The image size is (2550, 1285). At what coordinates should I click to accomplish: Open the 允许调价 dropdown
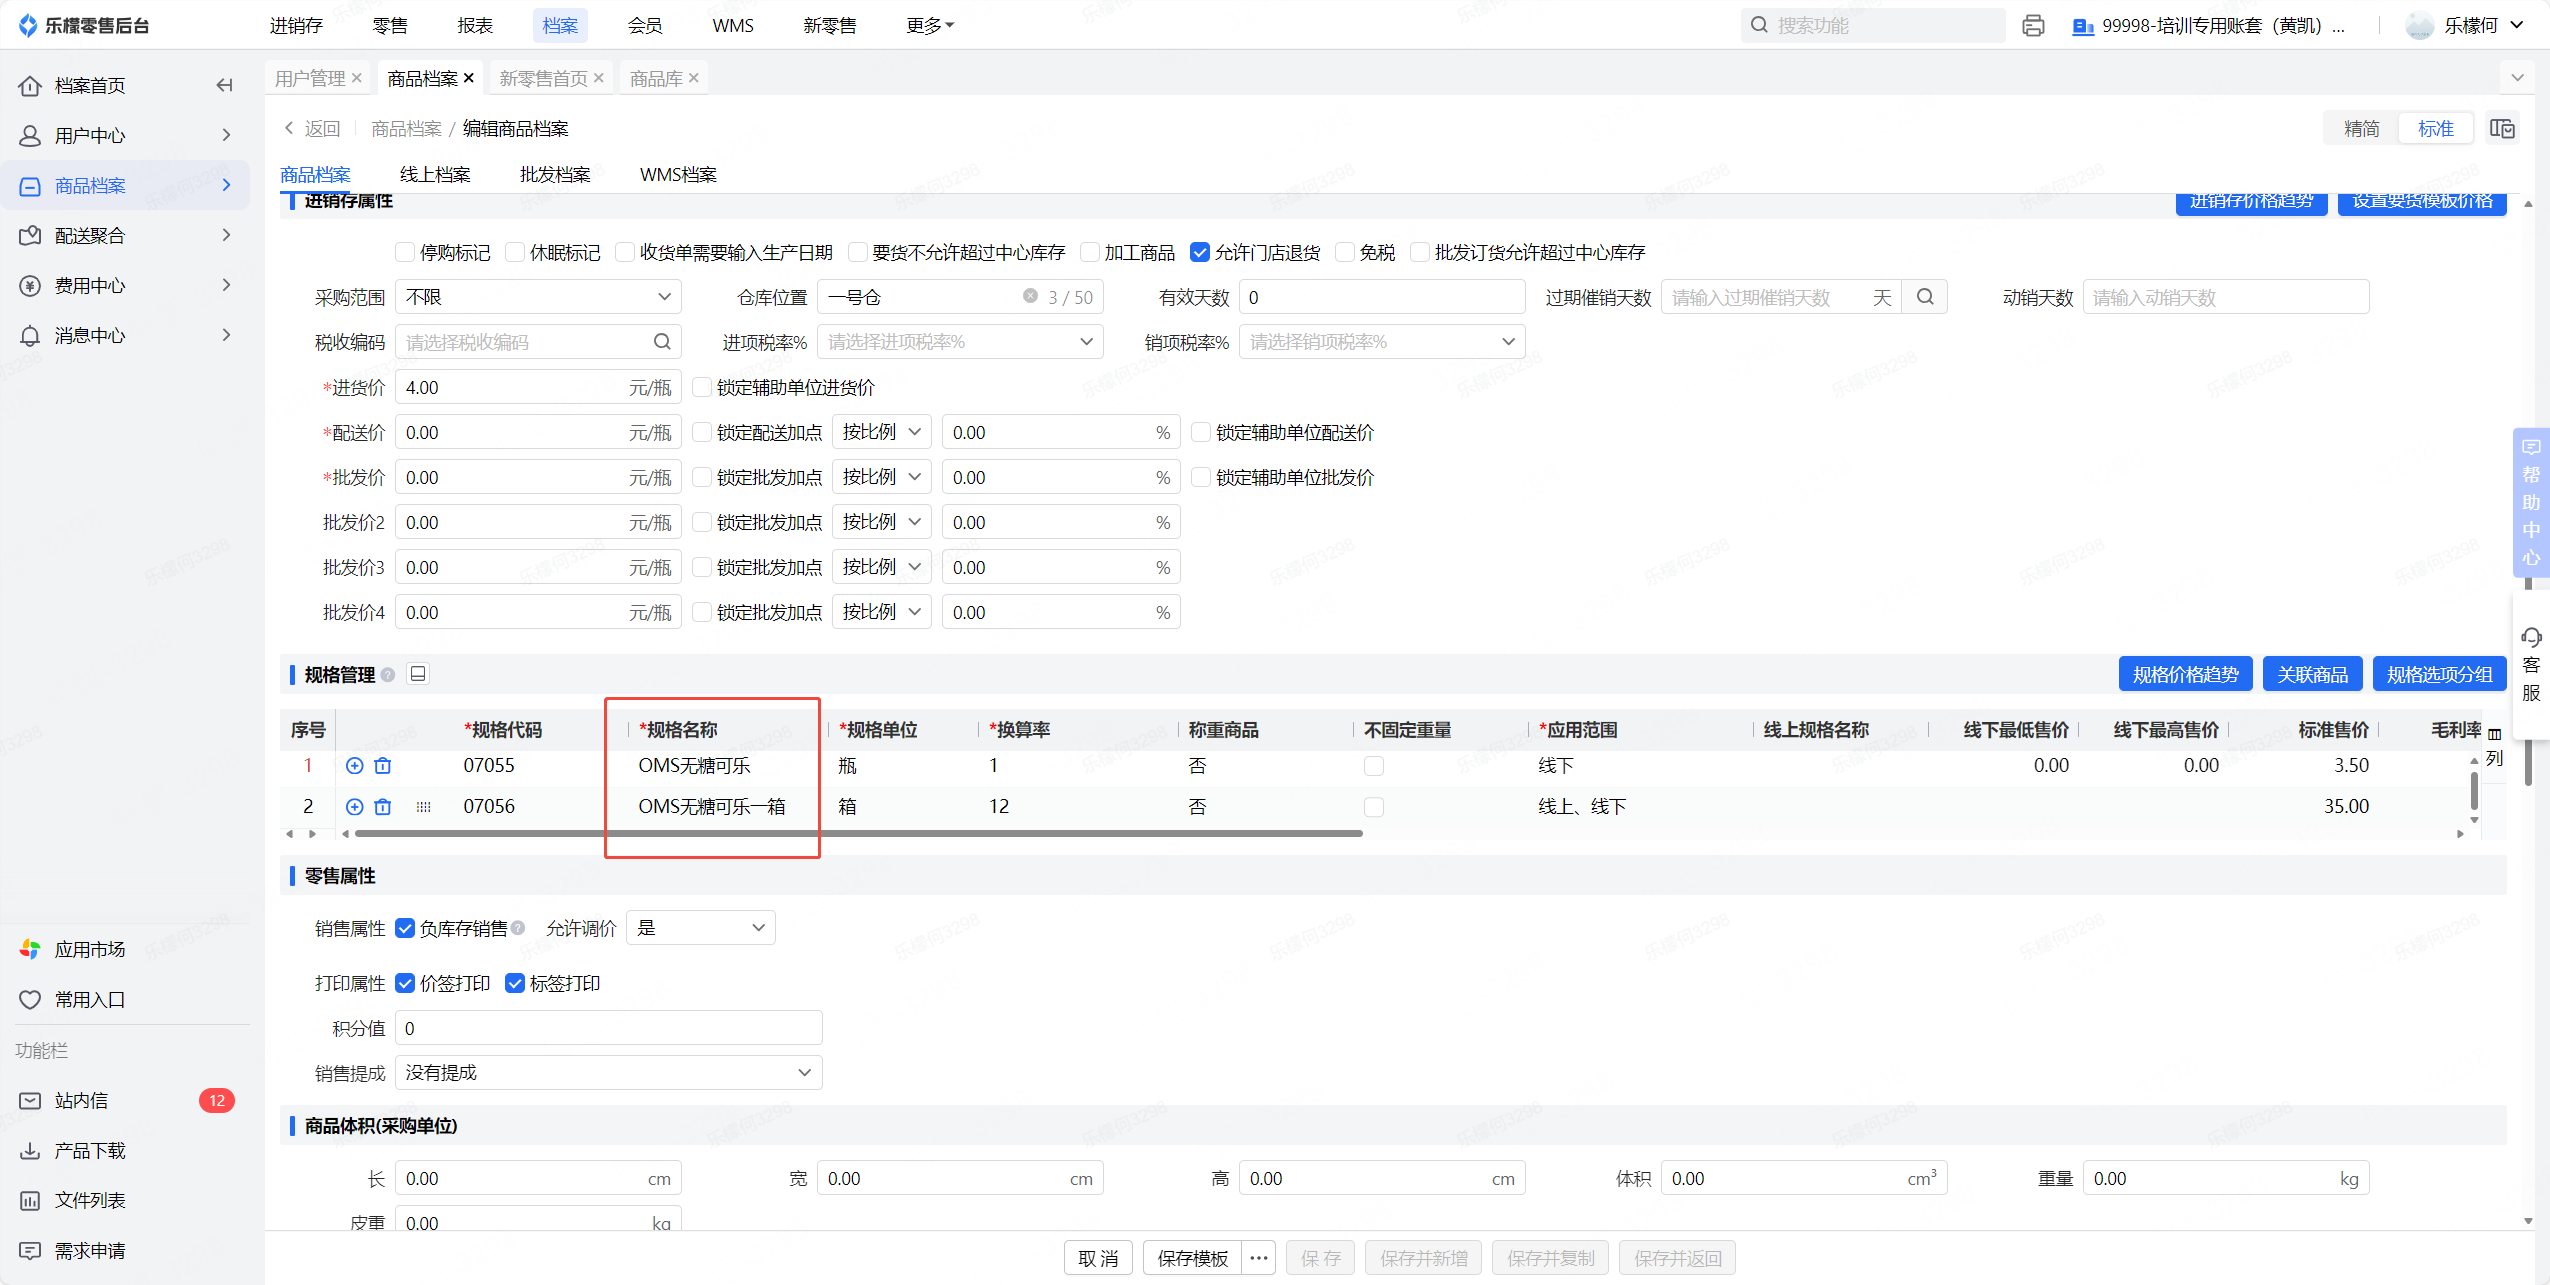[x=700, y=928]
